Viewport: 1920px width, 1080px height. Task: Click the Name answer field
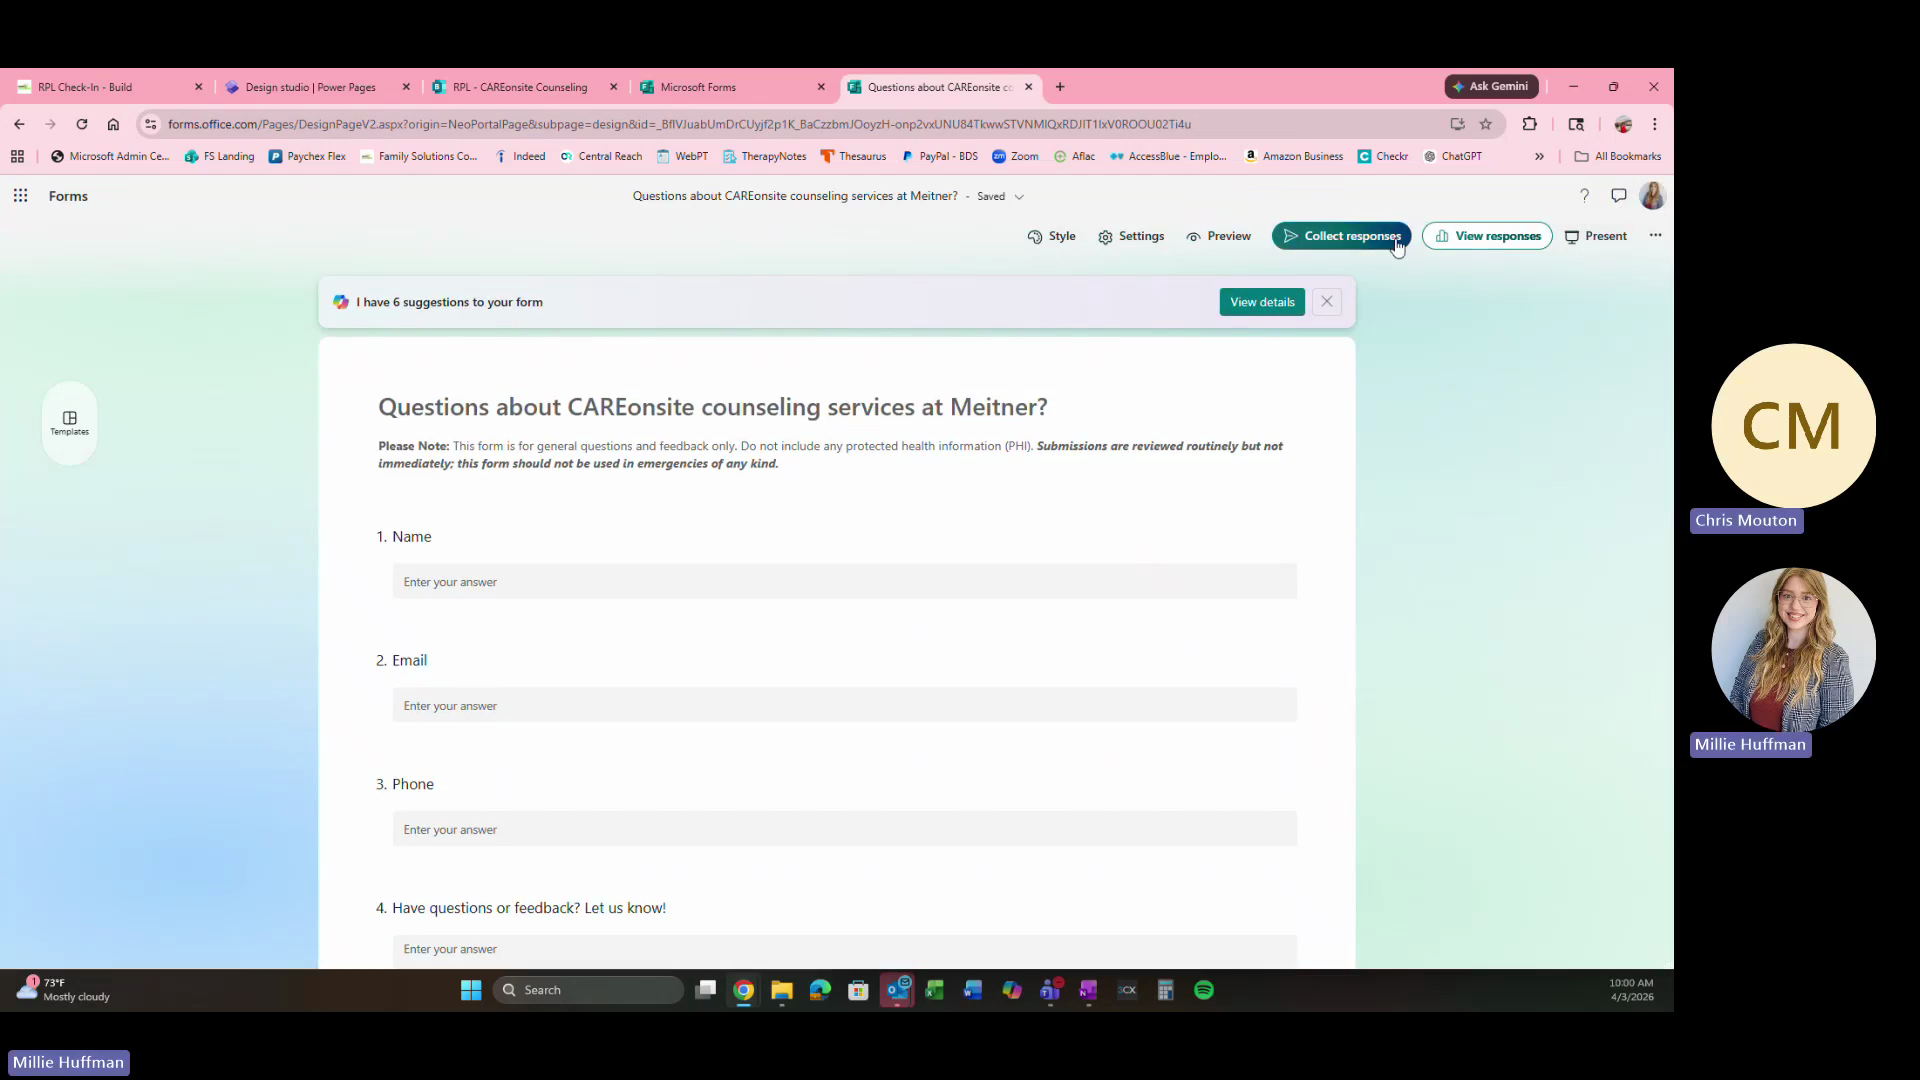click(x=845, y=582)
